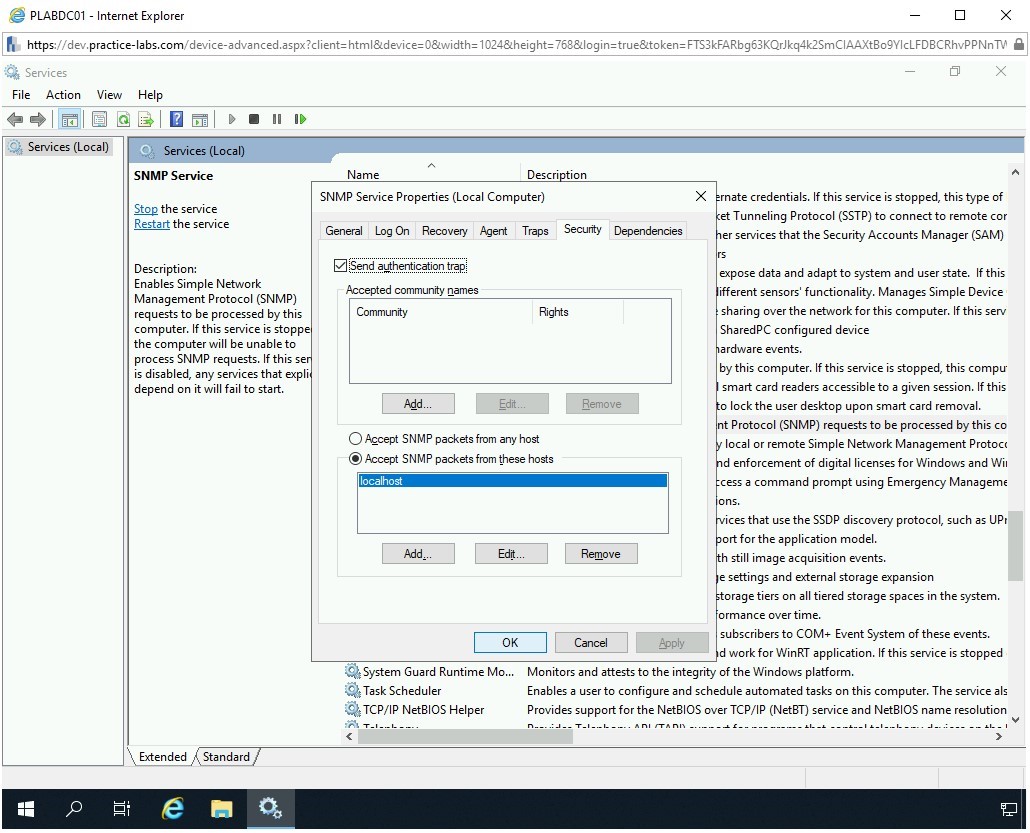
Task: Select Accept SNMP packets from any host
Action: click(x=355, y=439)
